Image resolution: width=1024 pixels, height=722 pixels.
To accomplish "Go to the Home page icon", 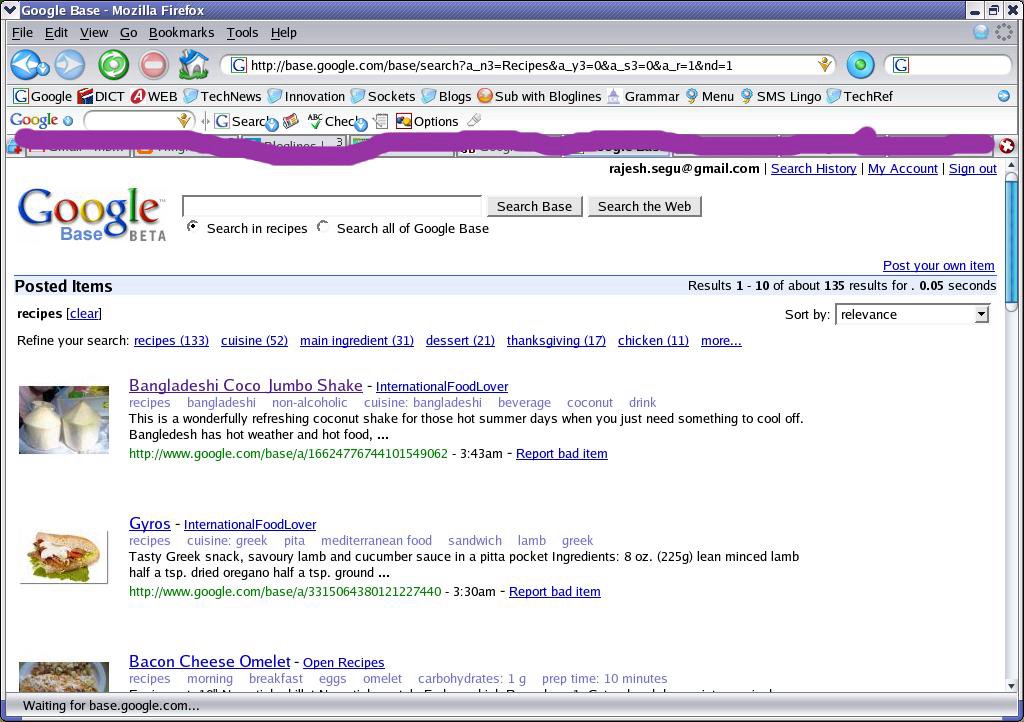I will pos(193,65).
